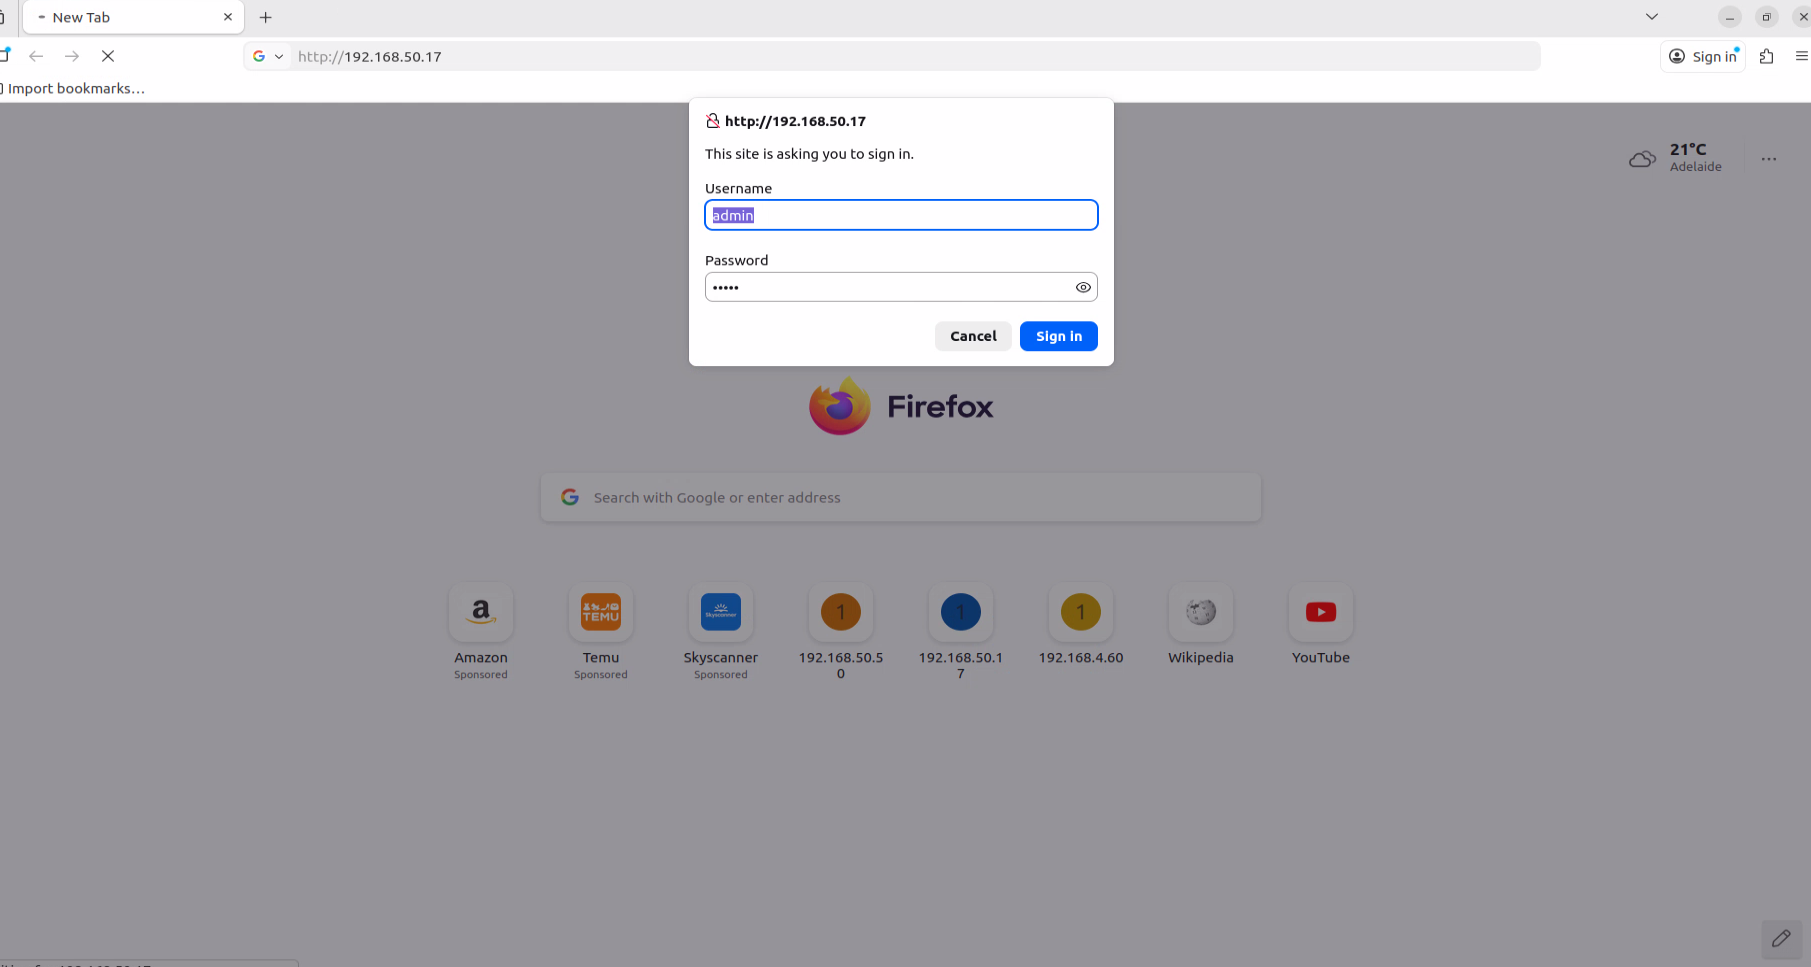1811x967 pixels.
Task: Cancel the authentication dialog
Action: click(x=973, y=337)
